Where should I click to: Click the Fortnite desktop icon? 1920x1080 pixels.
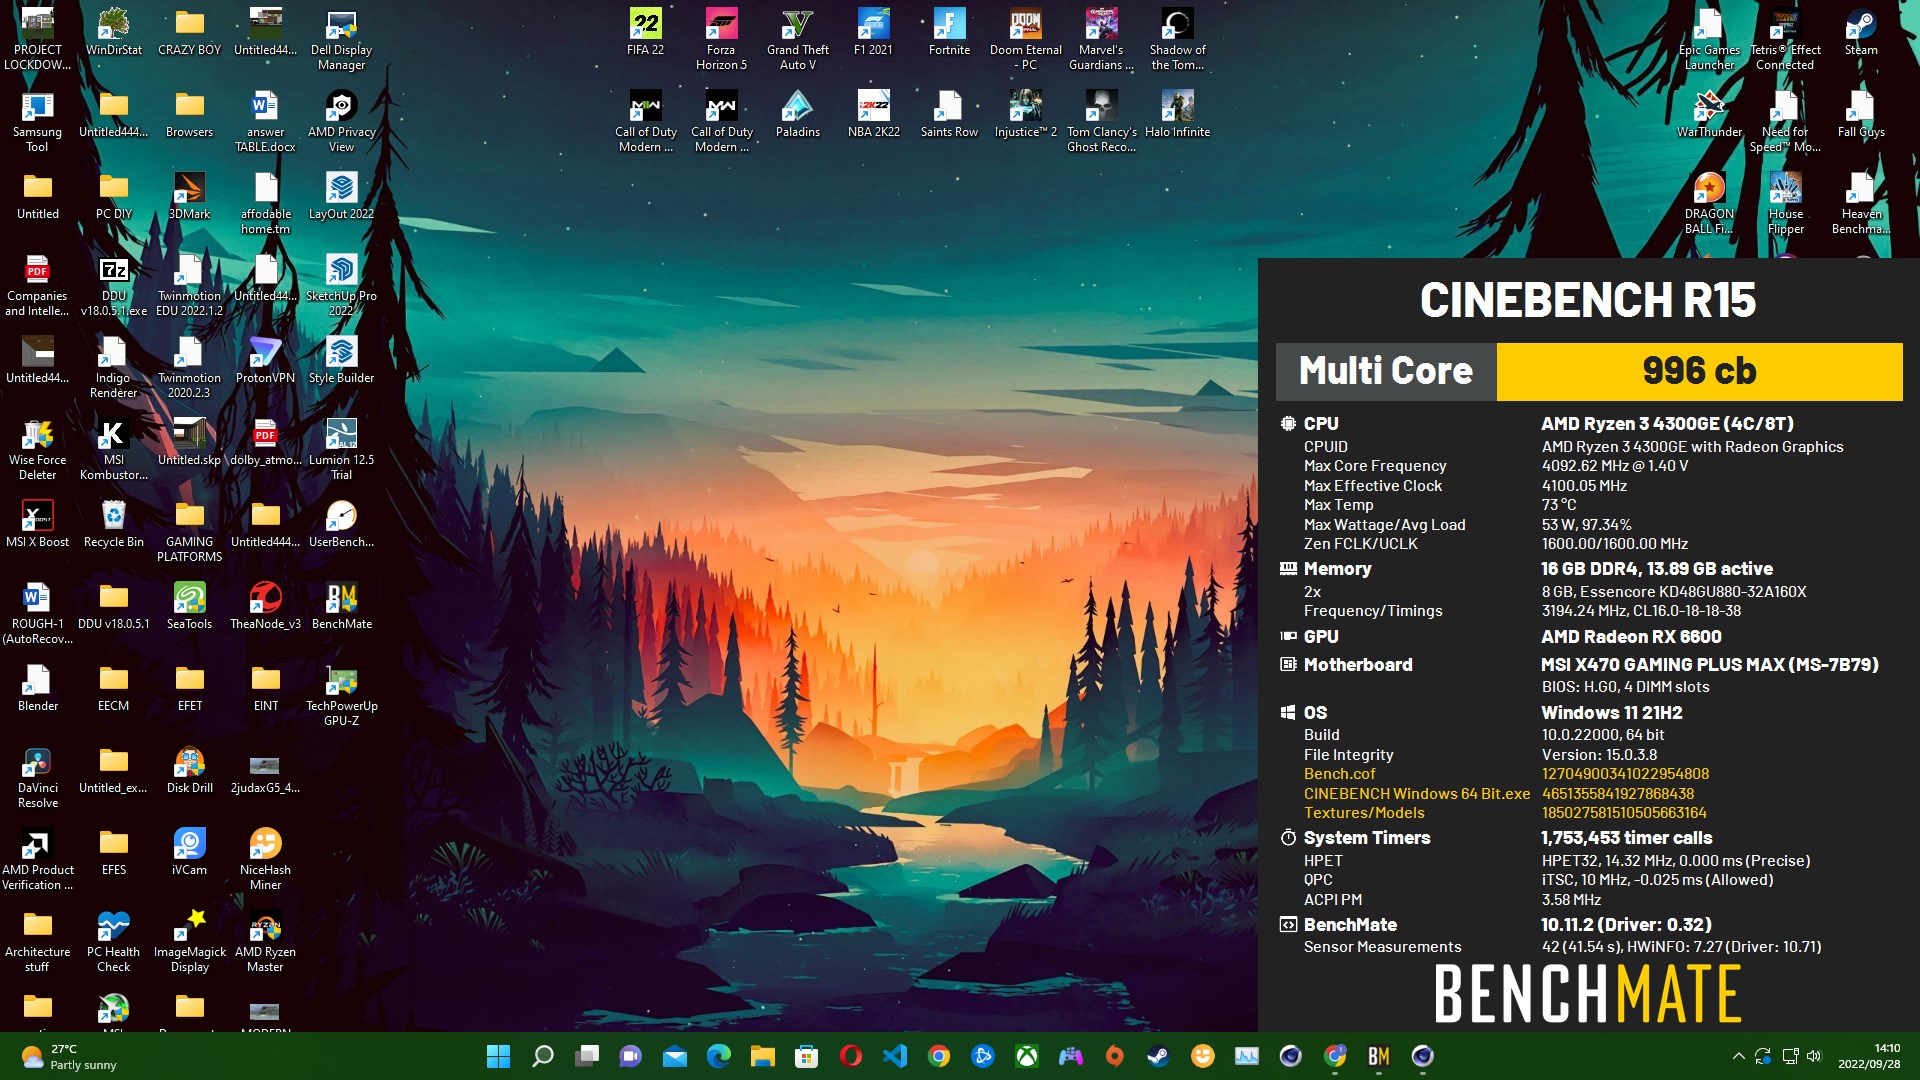pyautogui.click(x=949, y=31)
